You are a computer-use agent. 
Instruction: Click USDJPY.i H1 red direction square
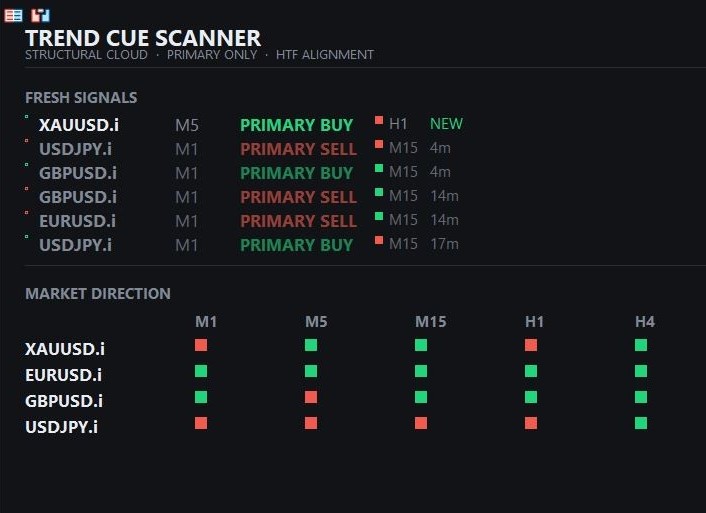tap(531, 423)
